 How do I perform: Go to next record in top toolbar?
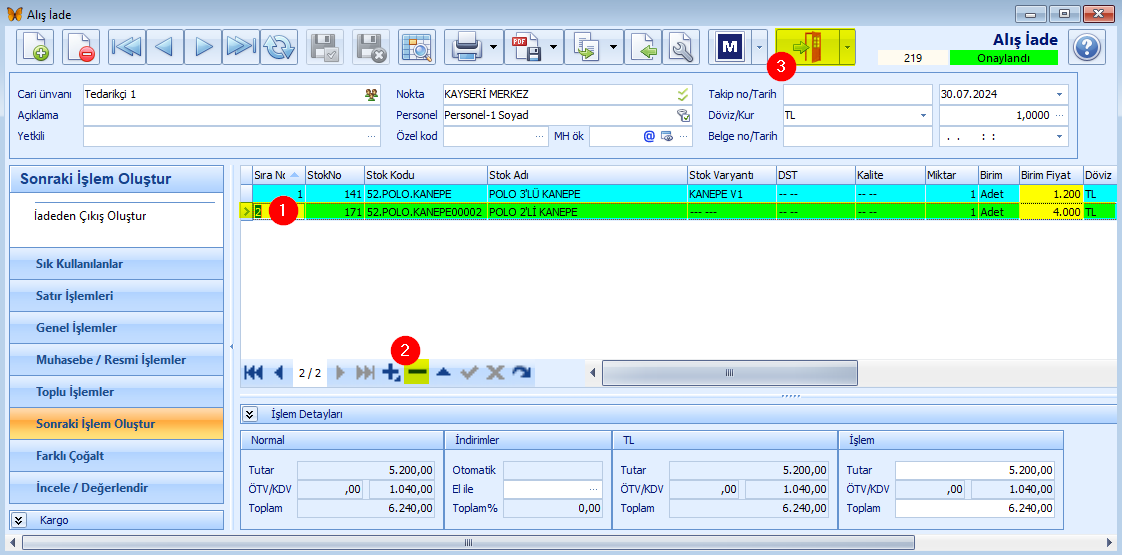[x=203, y=48]
